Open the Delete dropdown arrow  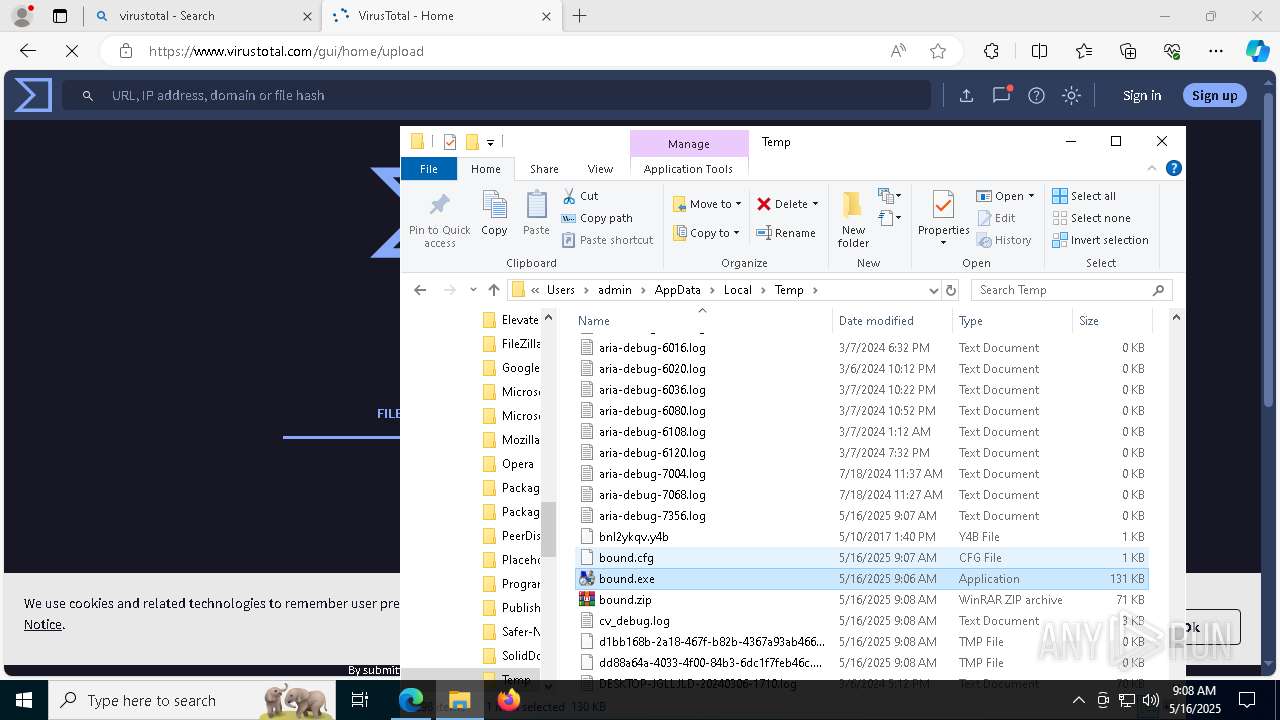(815, 204)
